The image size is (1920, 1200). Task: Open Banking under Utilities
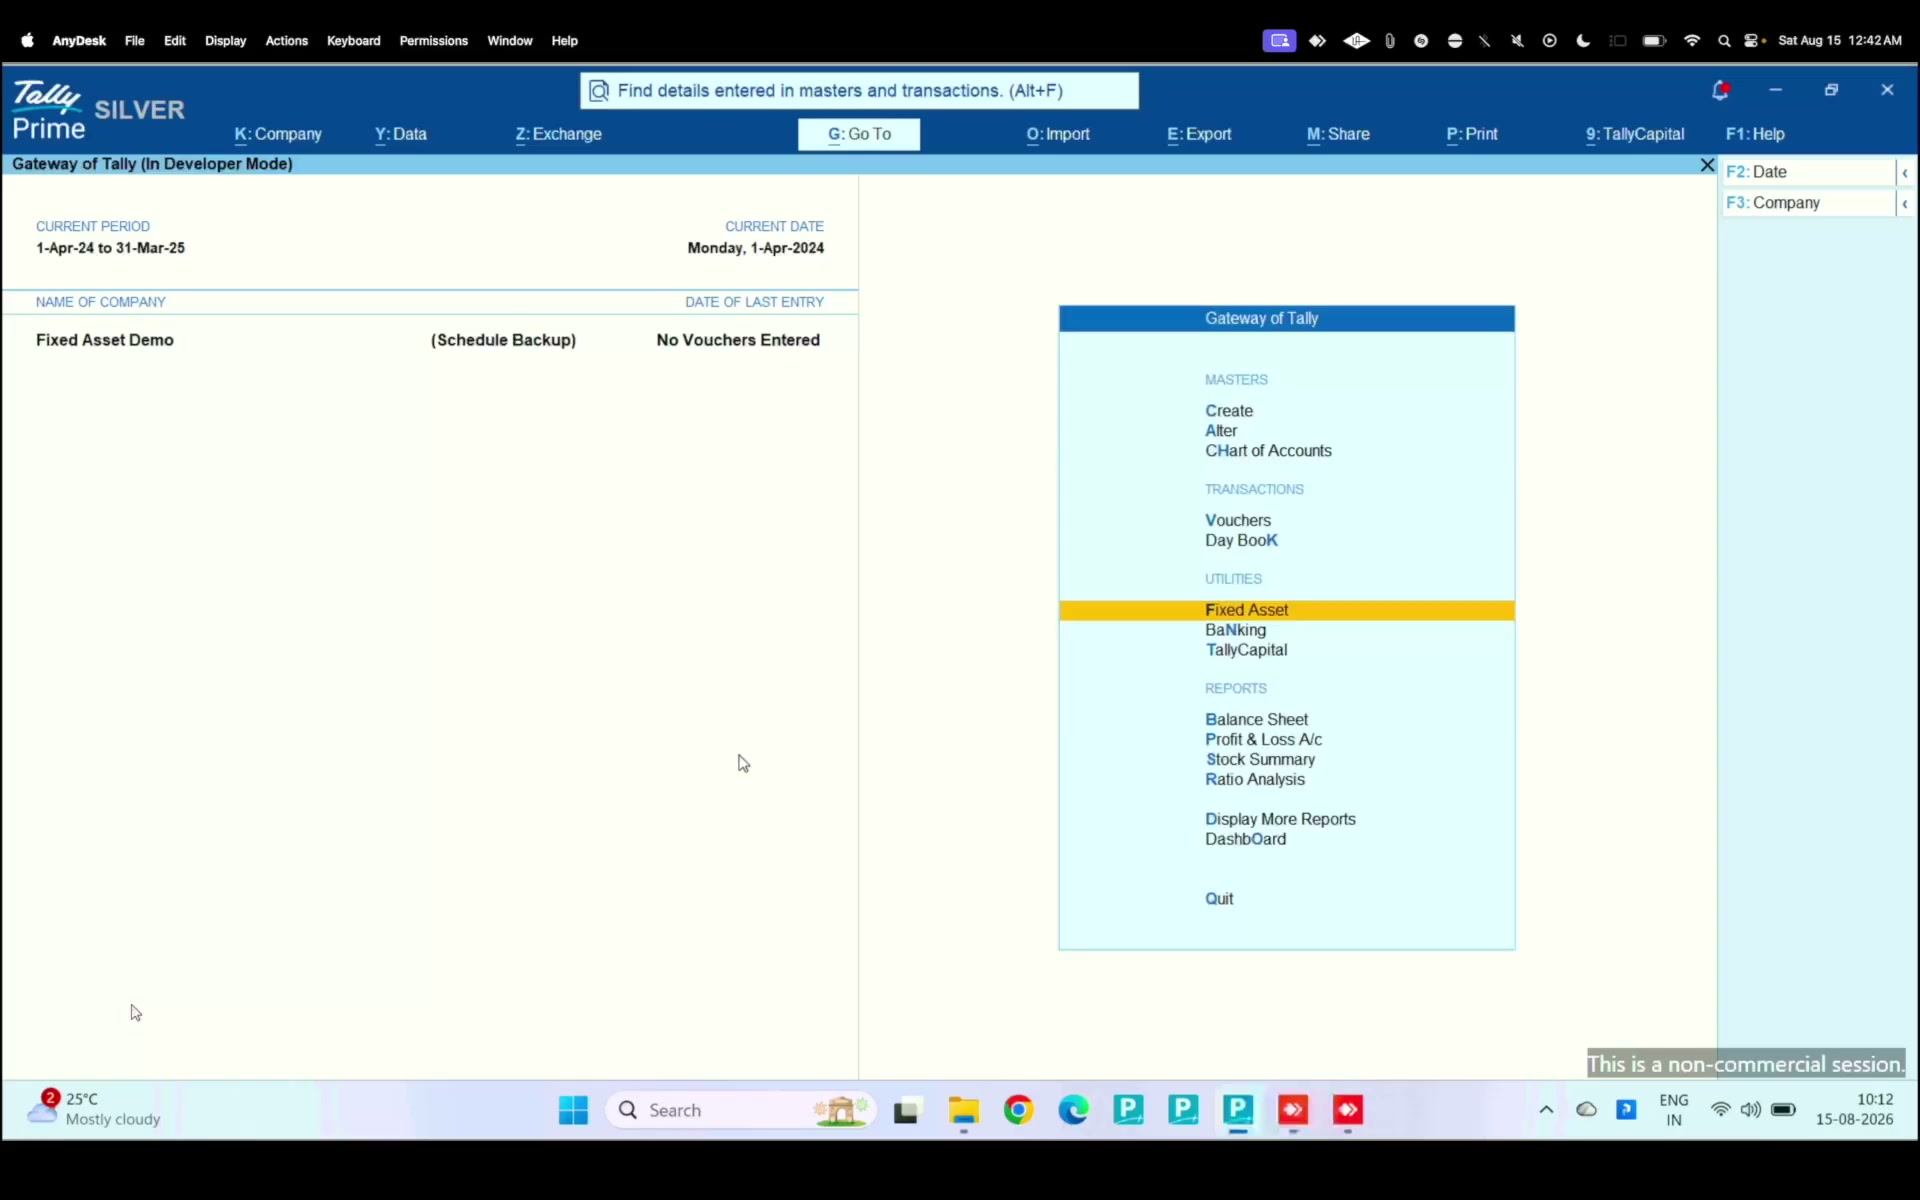pyautogui.click(x=1235, y=630)
